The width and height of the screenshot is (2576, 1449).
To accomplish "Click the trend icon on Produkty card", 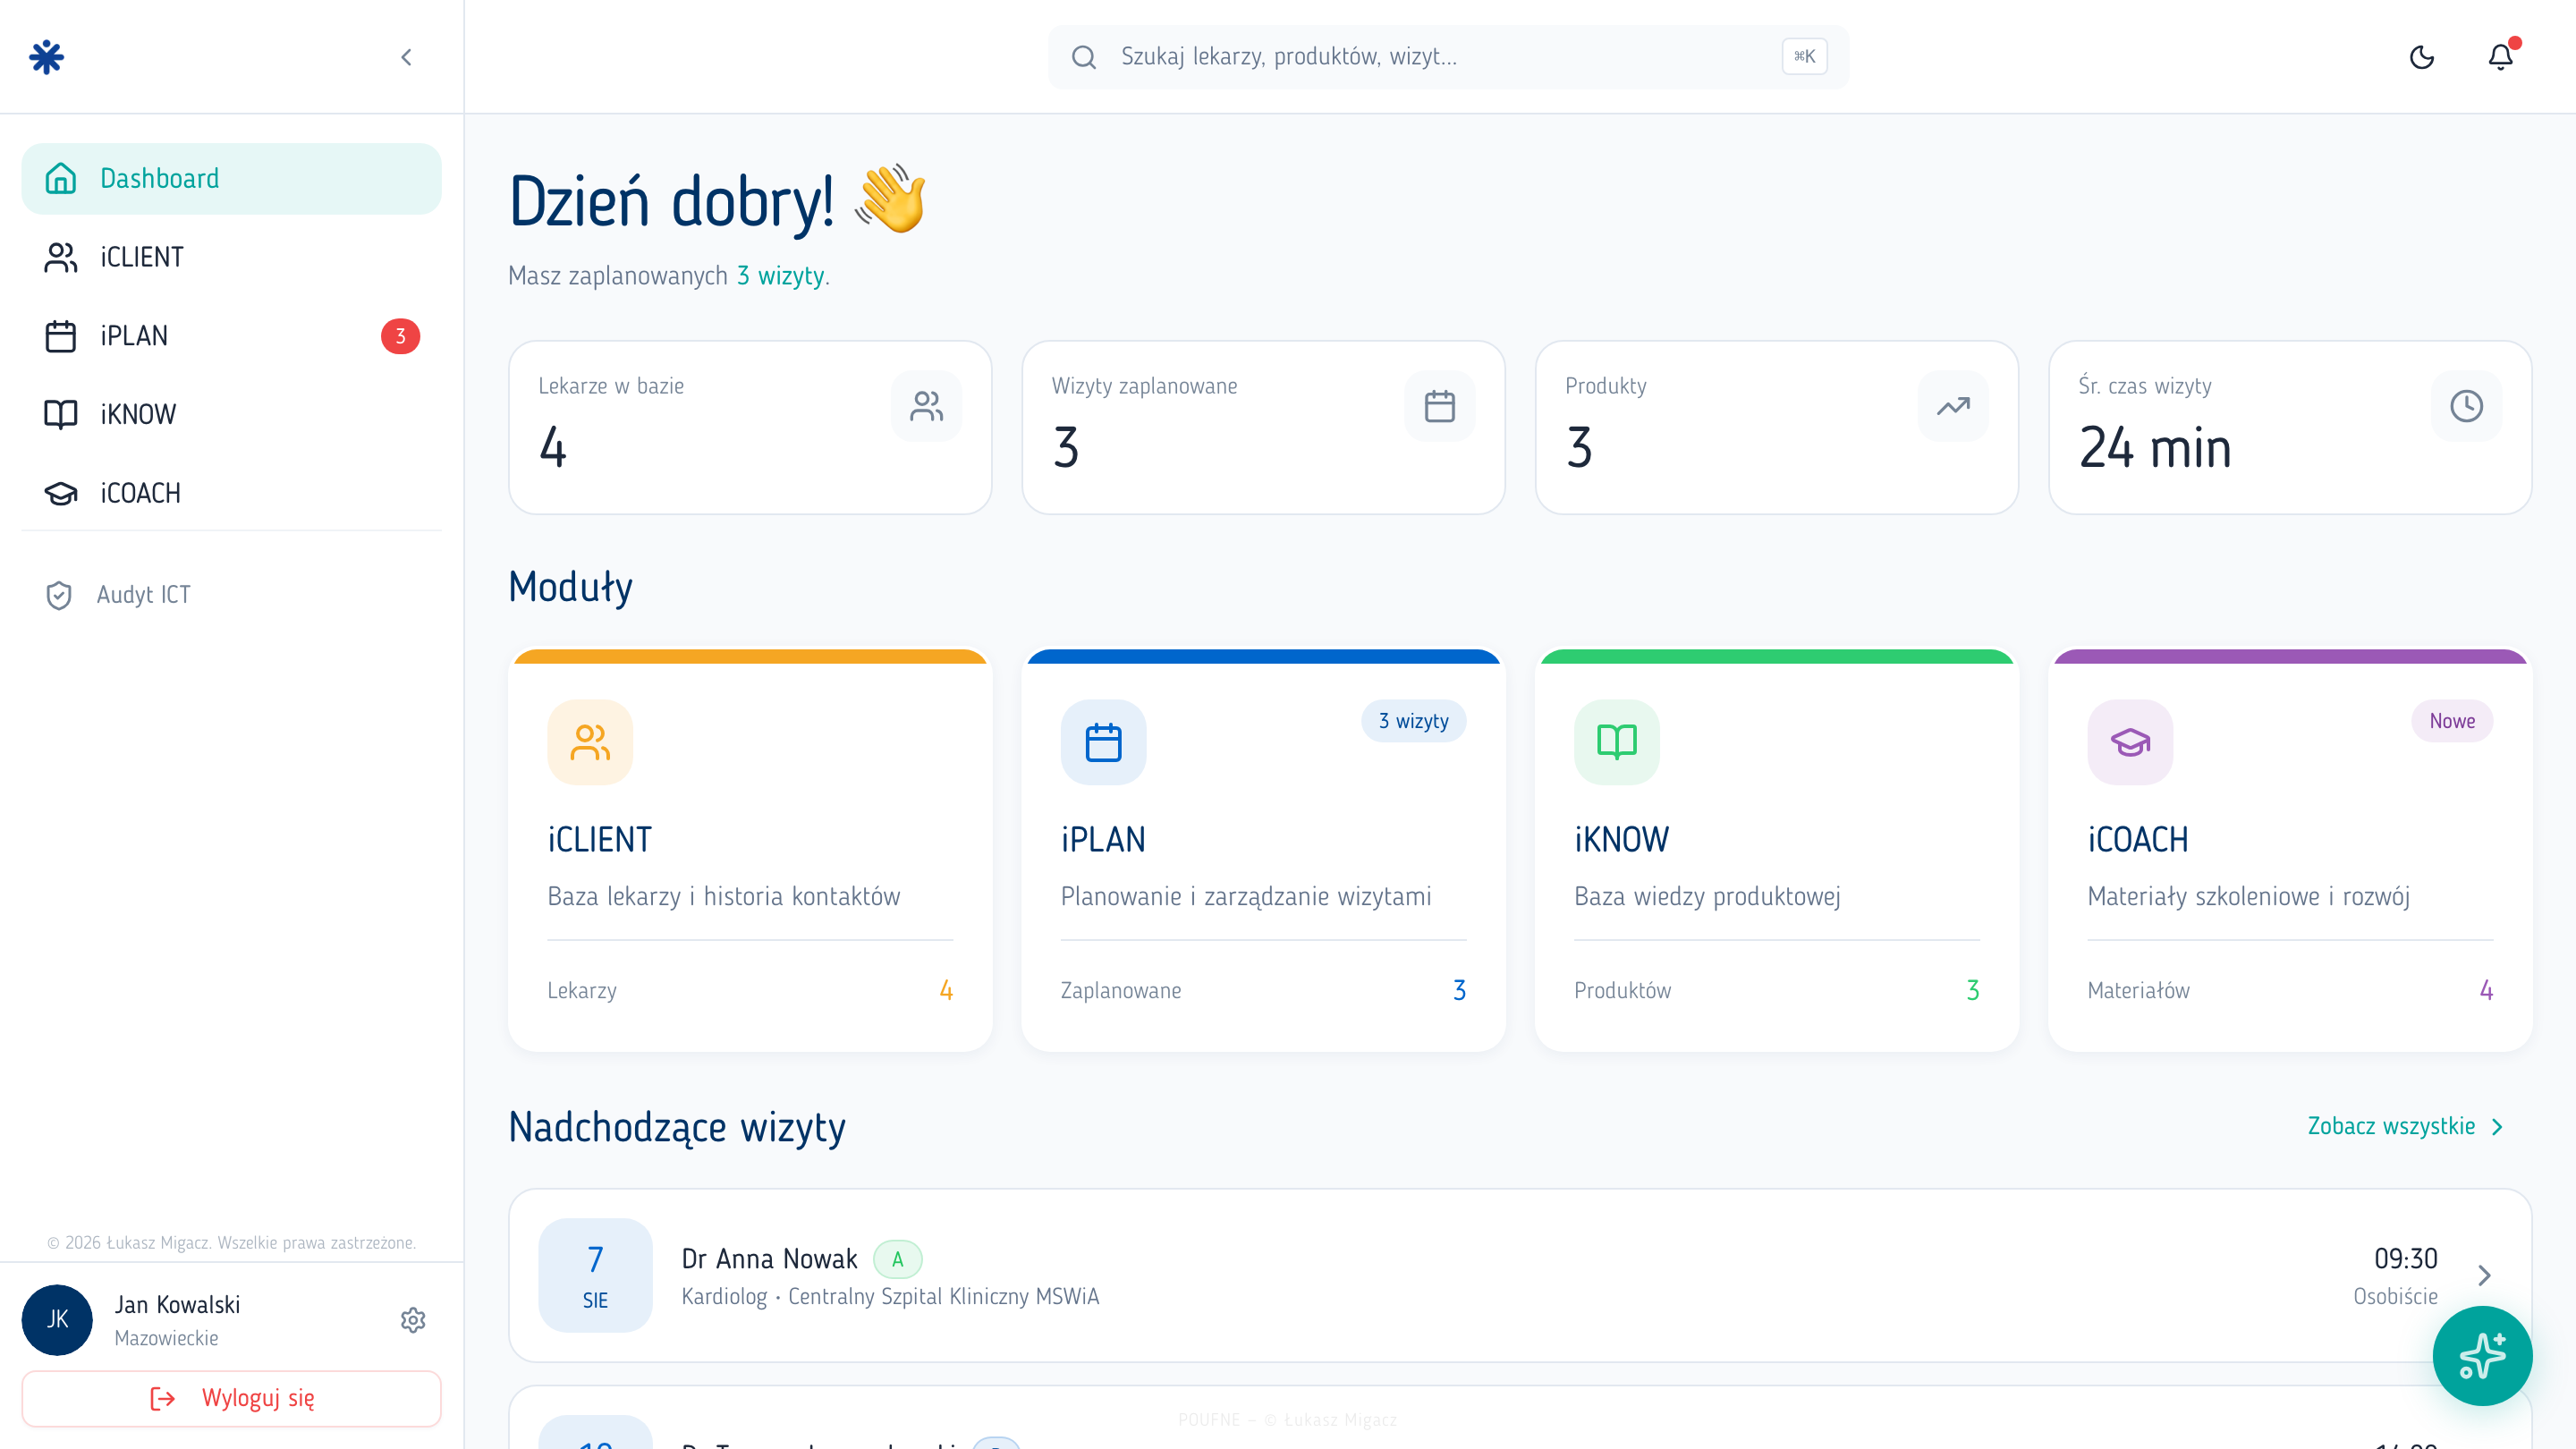I will (x=1953, y=406).
